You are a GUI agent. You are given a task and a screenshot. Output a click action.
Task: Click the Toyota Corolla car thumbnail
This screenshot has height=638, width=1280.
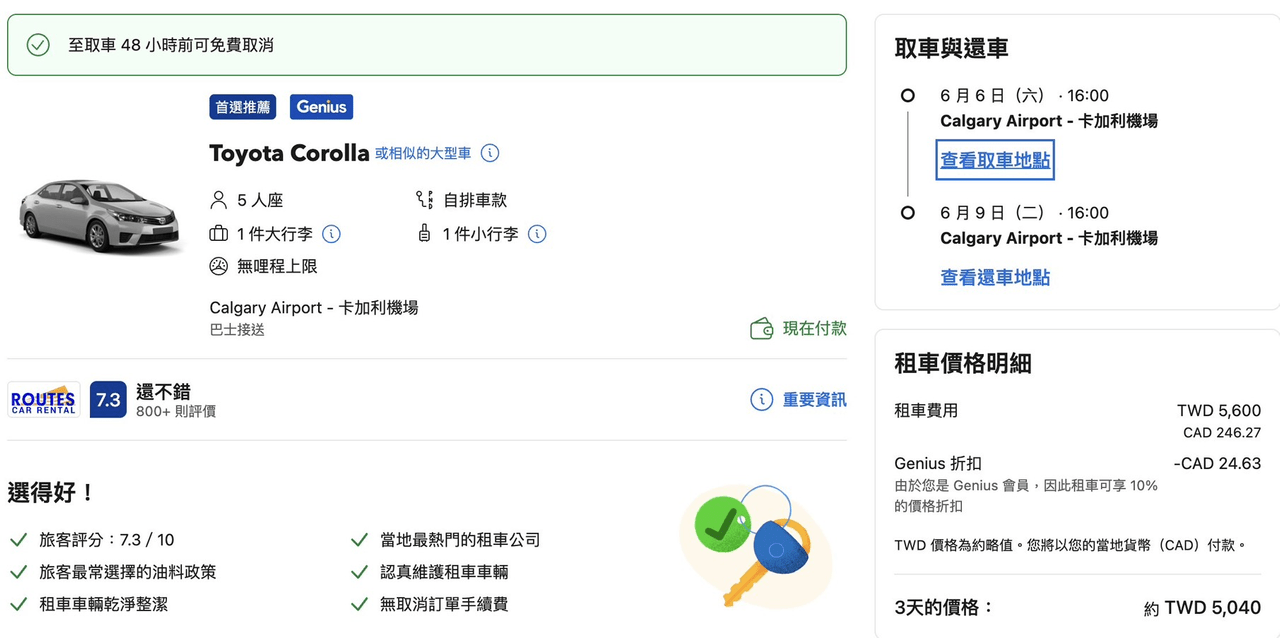pyautogui.click(x=98, y=216)
